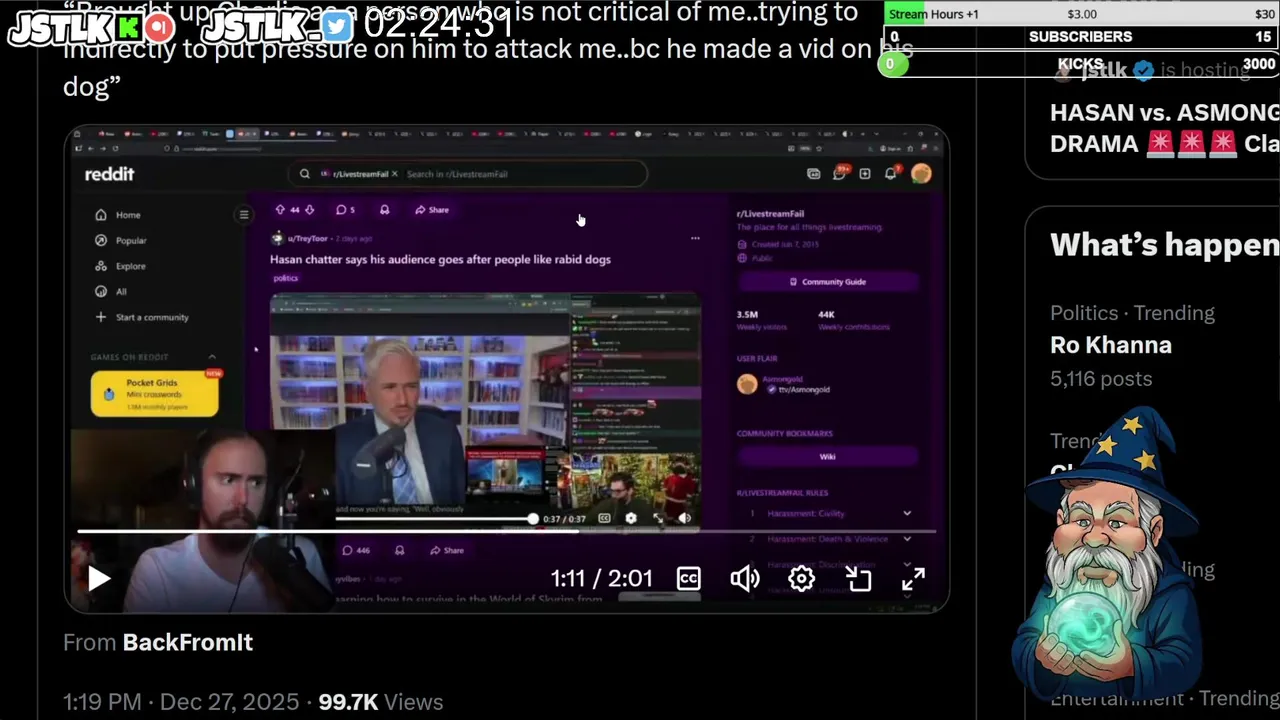Click the wizard mascot overlay
The image size is (1280, 720).
pos(1110,555)
